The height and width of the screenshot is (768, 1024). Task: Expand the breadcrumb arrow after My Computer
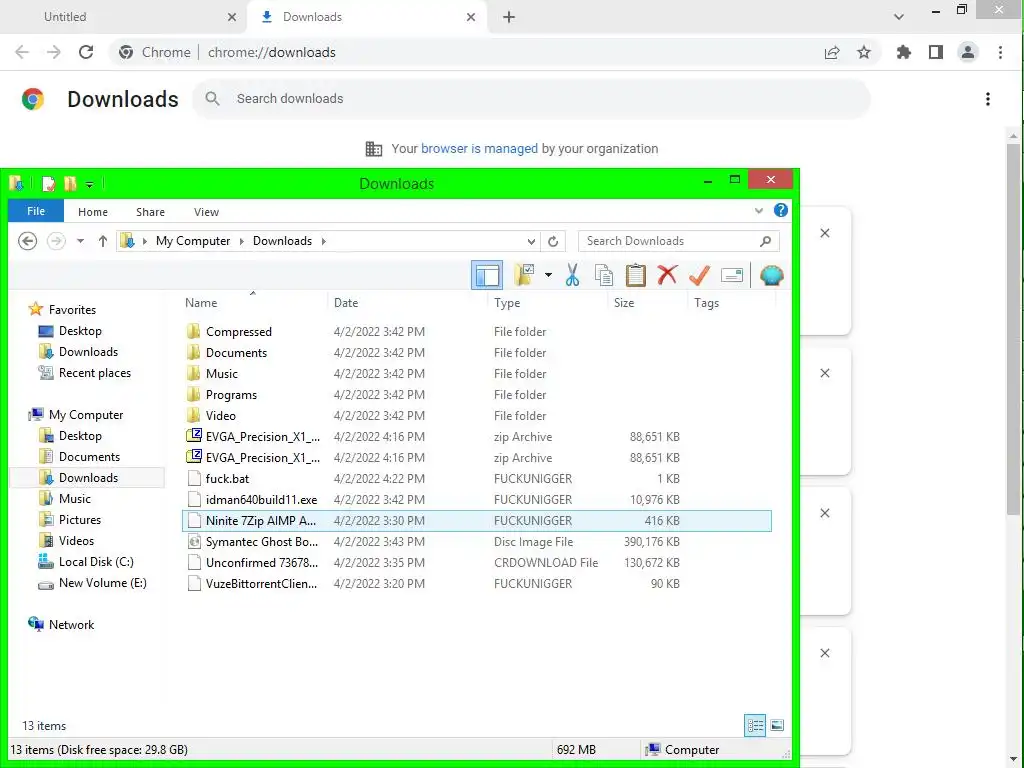click(x=242, y=241)
